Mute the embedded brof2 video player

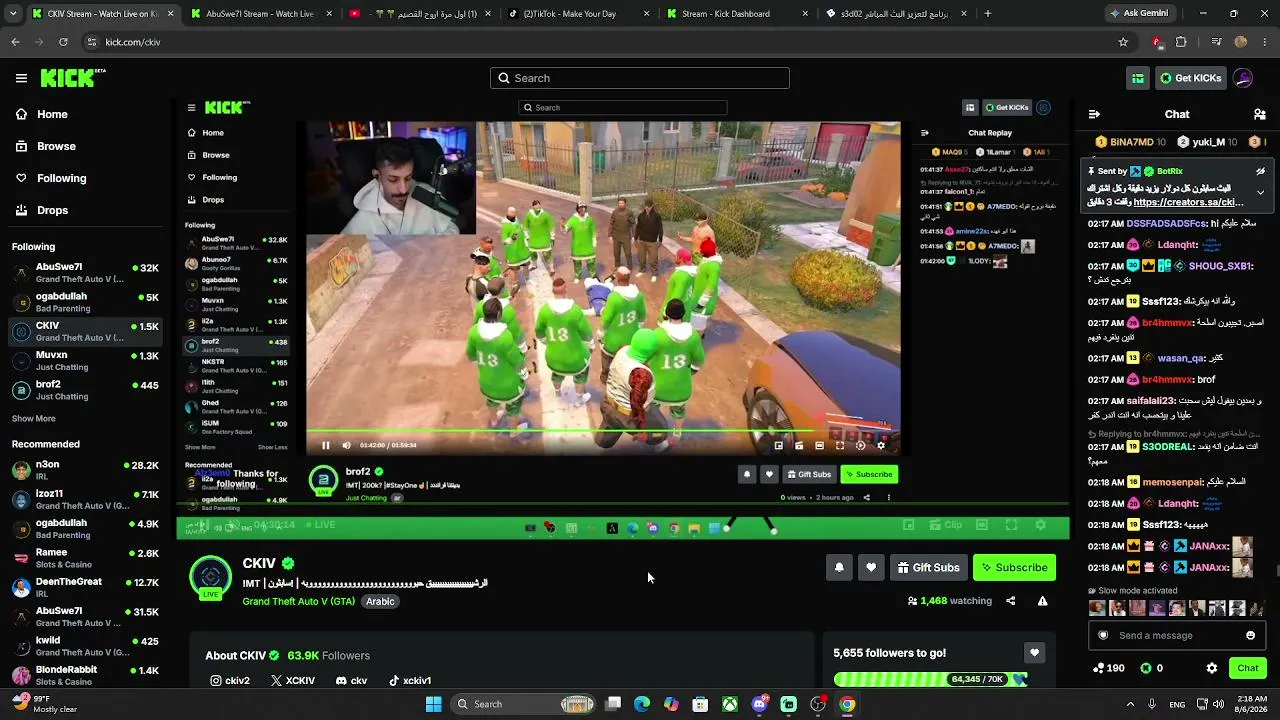click(346, 446)
